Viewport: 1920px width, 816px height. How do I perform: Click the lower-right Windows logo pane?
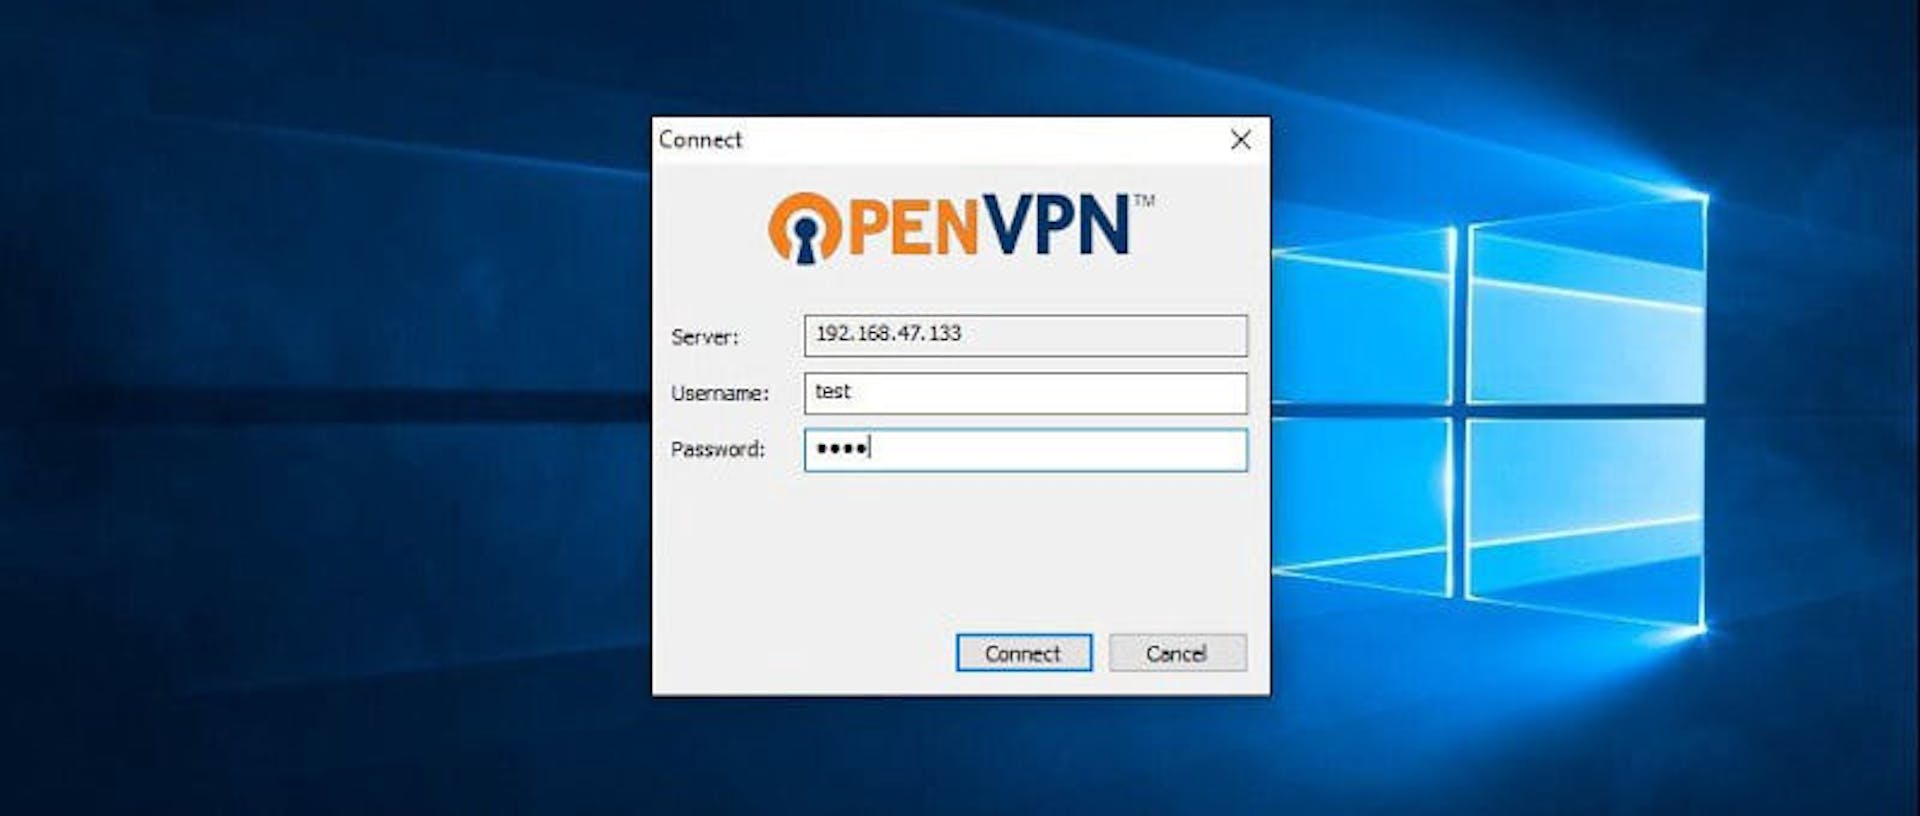[x=1586, y=524]
